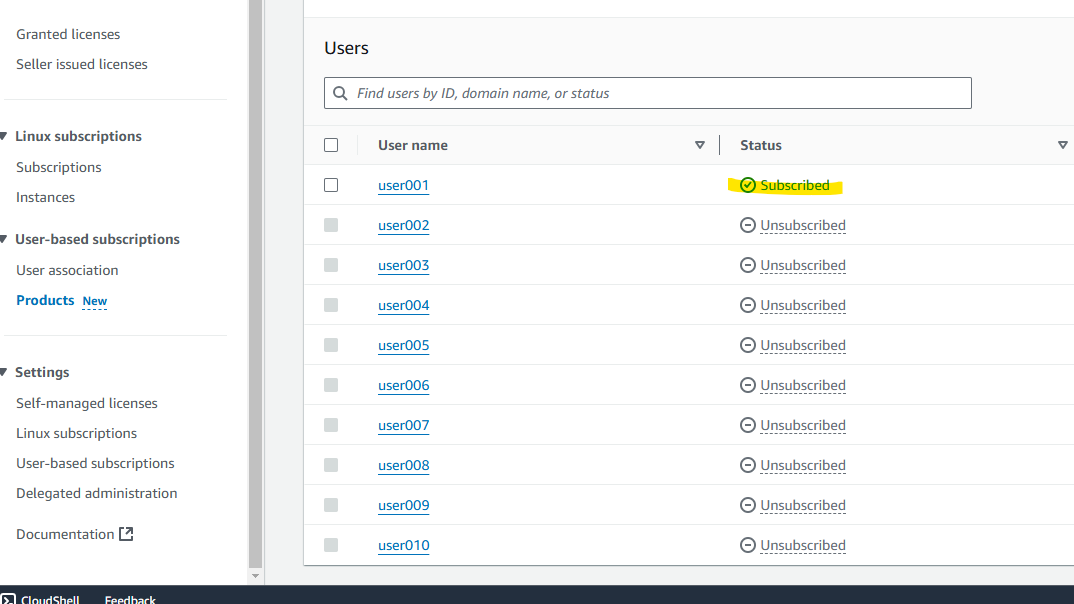
Task: Click the Unsubscribed text for user010
Action: click(x=803, y=545)
